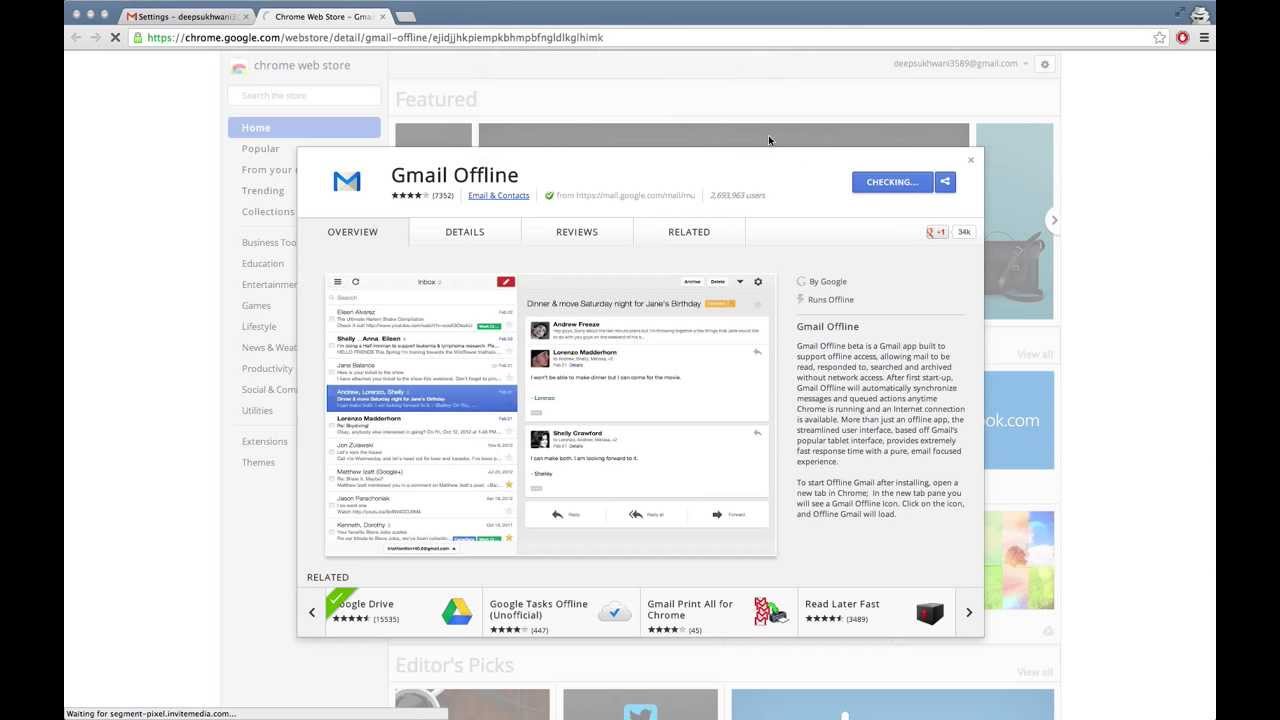Select Popular in the sidebar
Screen dimensions: 1280x720
(260, 149)
